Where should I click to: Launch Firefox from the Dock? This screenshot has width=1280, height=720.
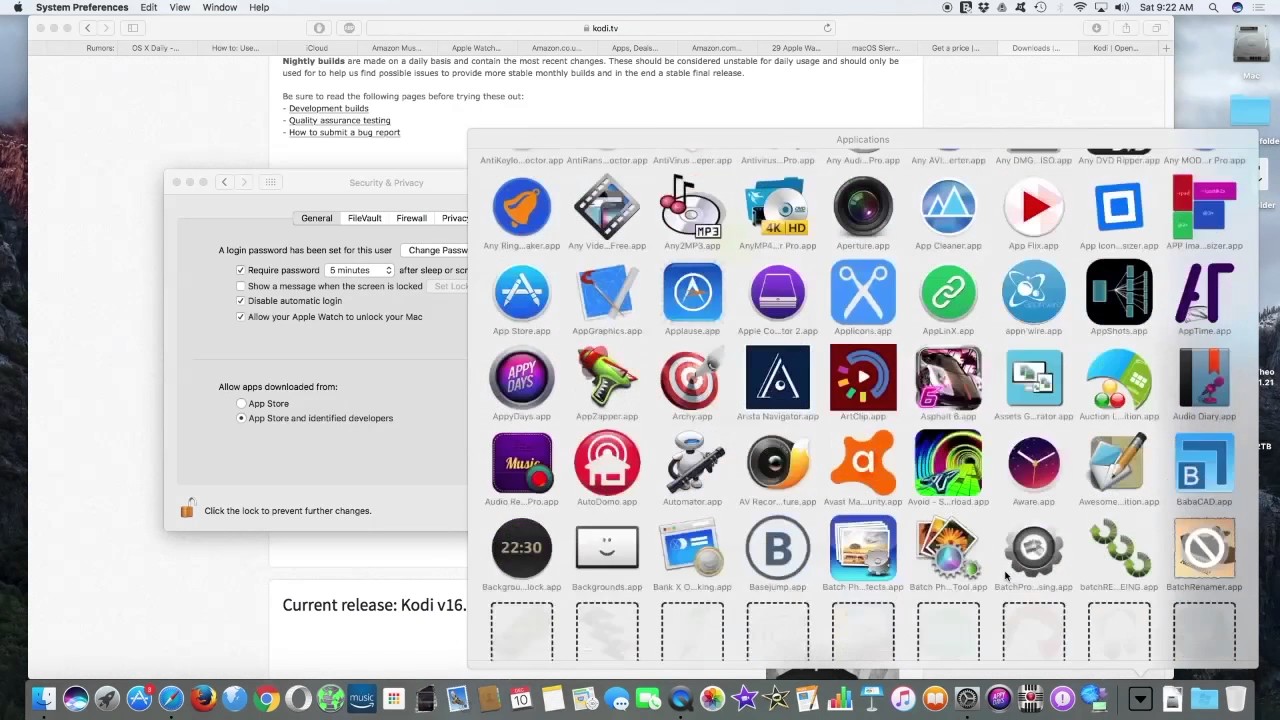[203, 698]
